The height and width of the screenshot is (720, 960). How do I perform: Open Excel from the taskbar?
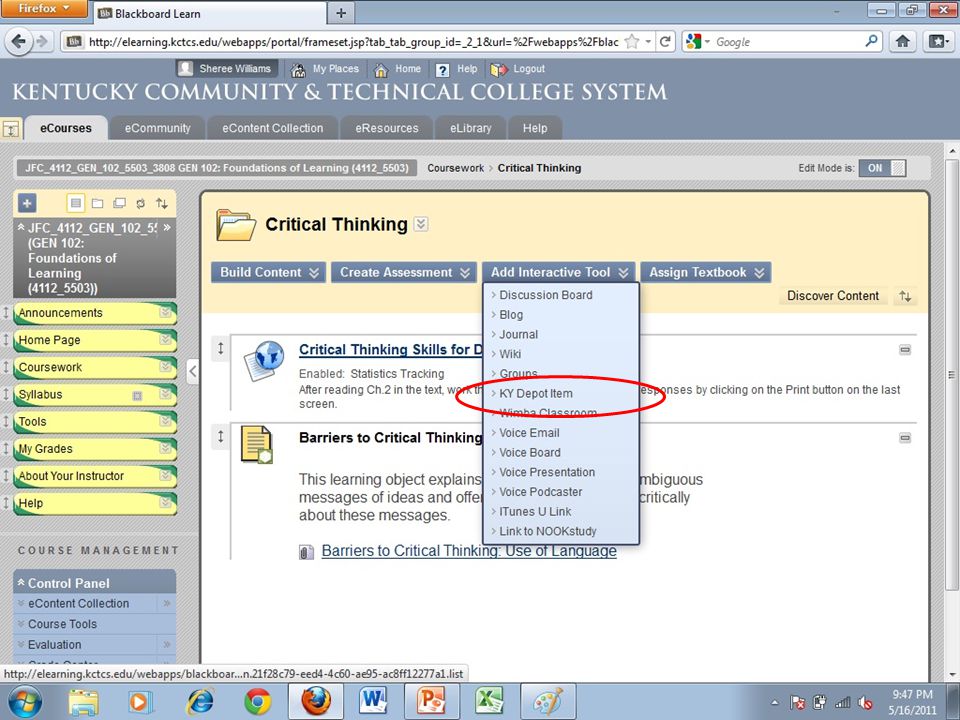[489, 701]
